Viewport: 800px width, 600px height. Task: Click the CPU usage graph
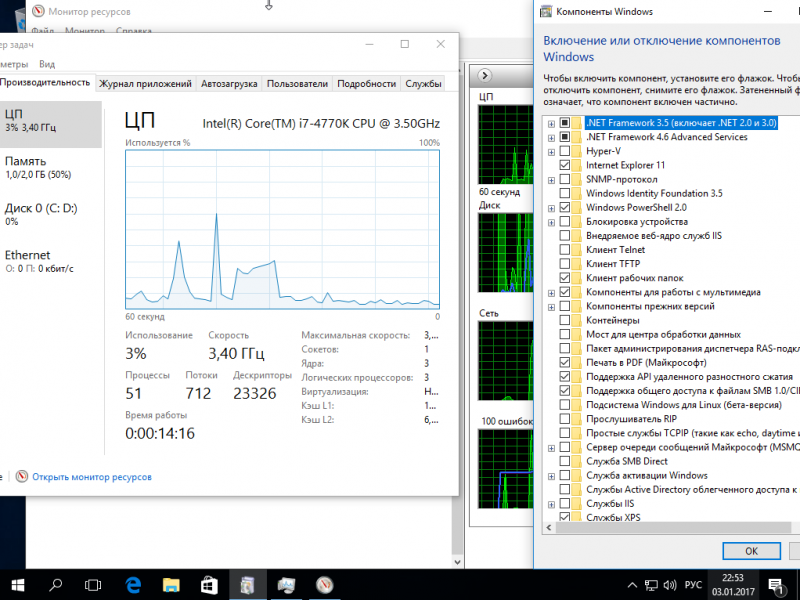[282, 229]
